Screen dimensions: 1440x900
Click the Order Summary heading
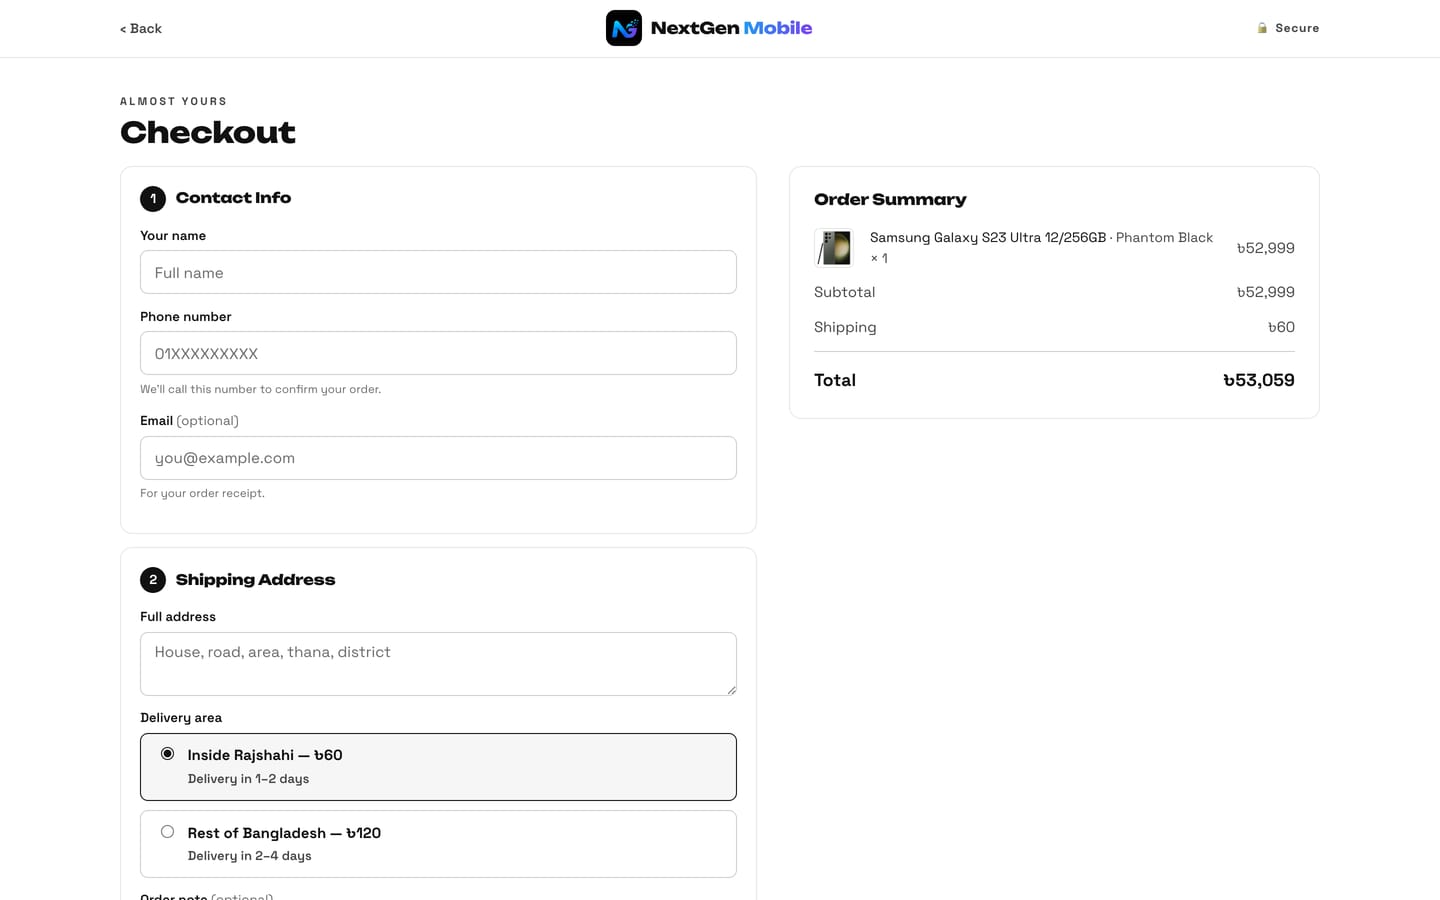point(890,199)
